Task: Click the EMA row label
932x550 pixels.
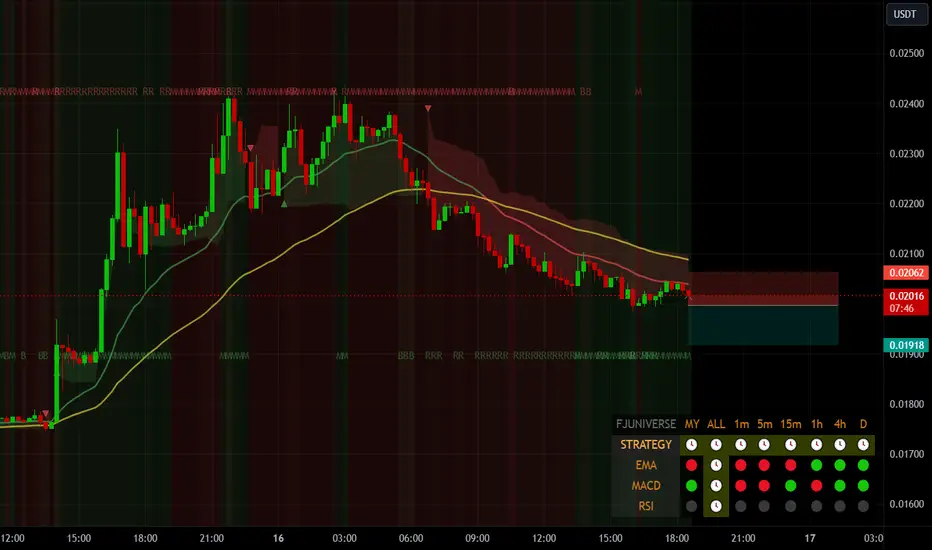Action: (x=646, y=465)
